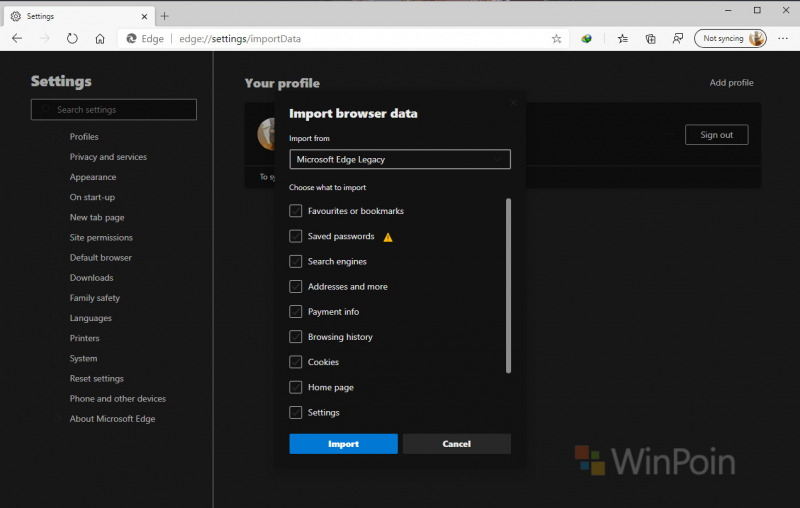Open Family safety settings

[94, 298]
